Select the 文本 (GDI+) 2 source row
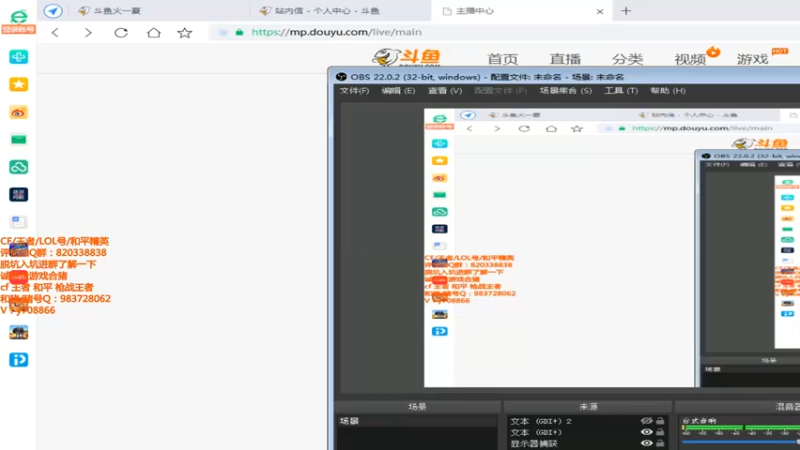 point(588,421)
